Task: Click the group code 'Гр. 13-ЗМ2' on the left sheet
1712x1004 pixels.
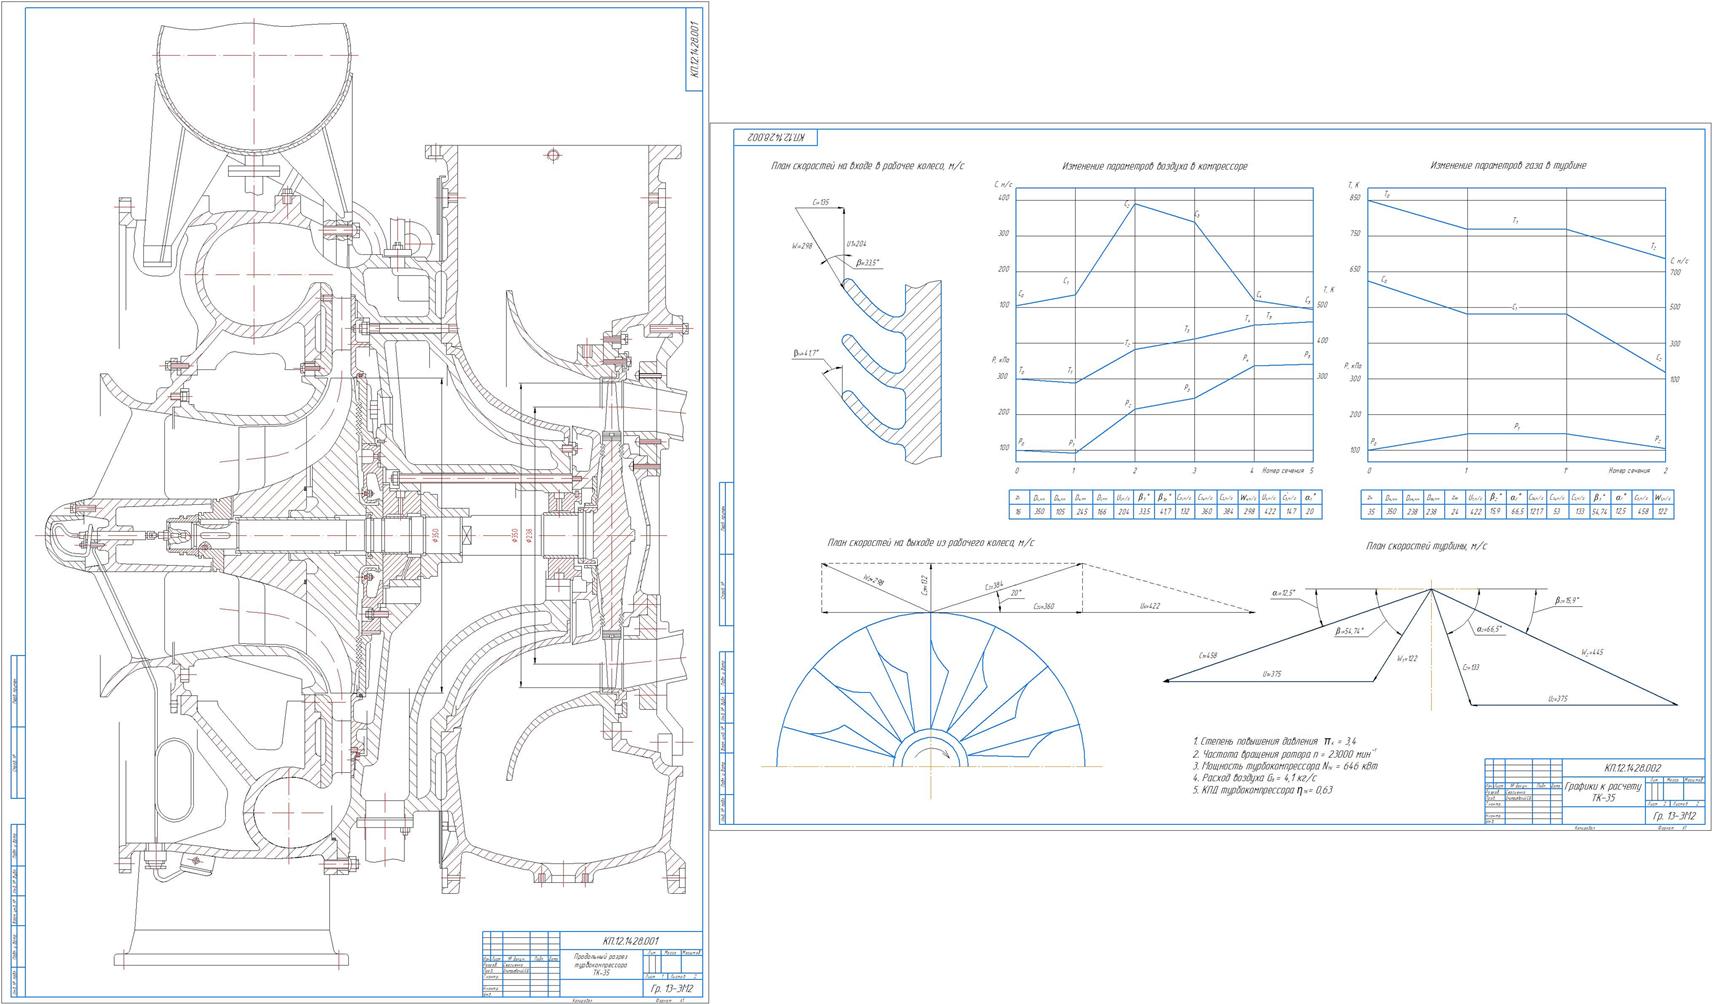Action: click(x=671, y=989)
